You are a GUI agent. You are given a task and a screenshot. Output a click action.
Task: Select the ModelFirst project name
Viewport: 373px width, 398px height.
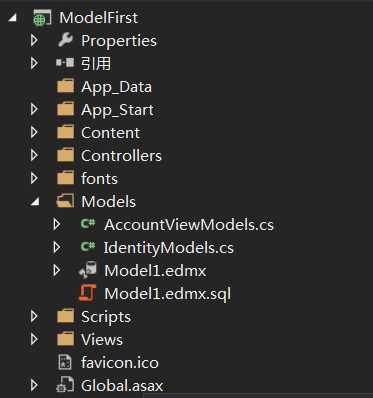[98, 18]
